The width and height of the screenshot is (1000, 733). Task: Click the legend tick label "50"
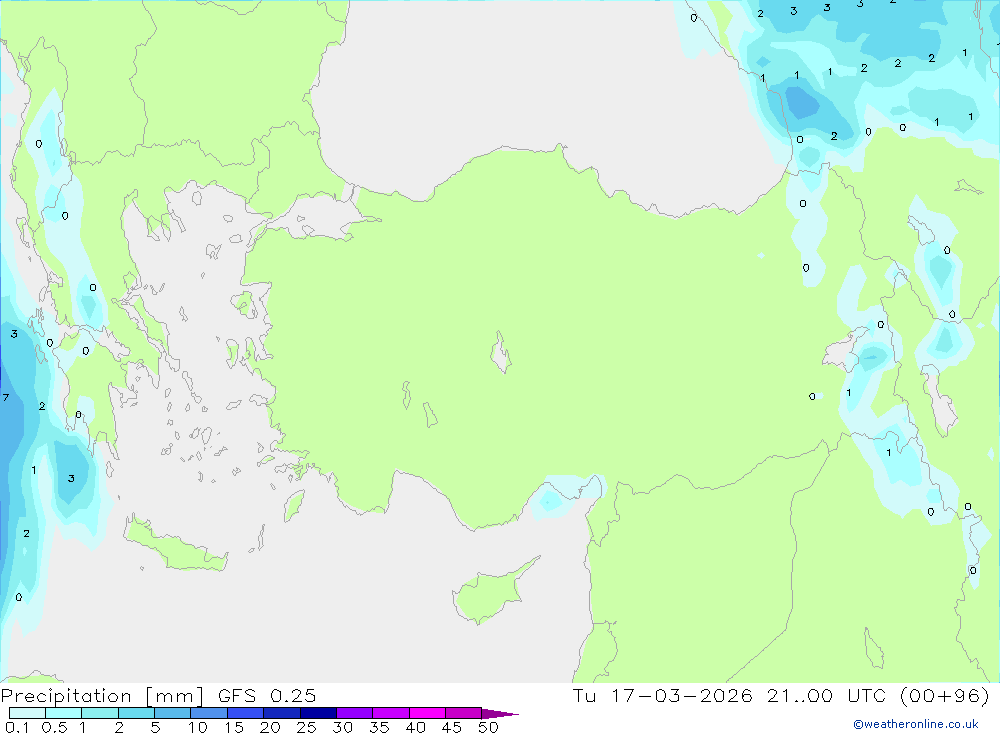pos(488,727)
